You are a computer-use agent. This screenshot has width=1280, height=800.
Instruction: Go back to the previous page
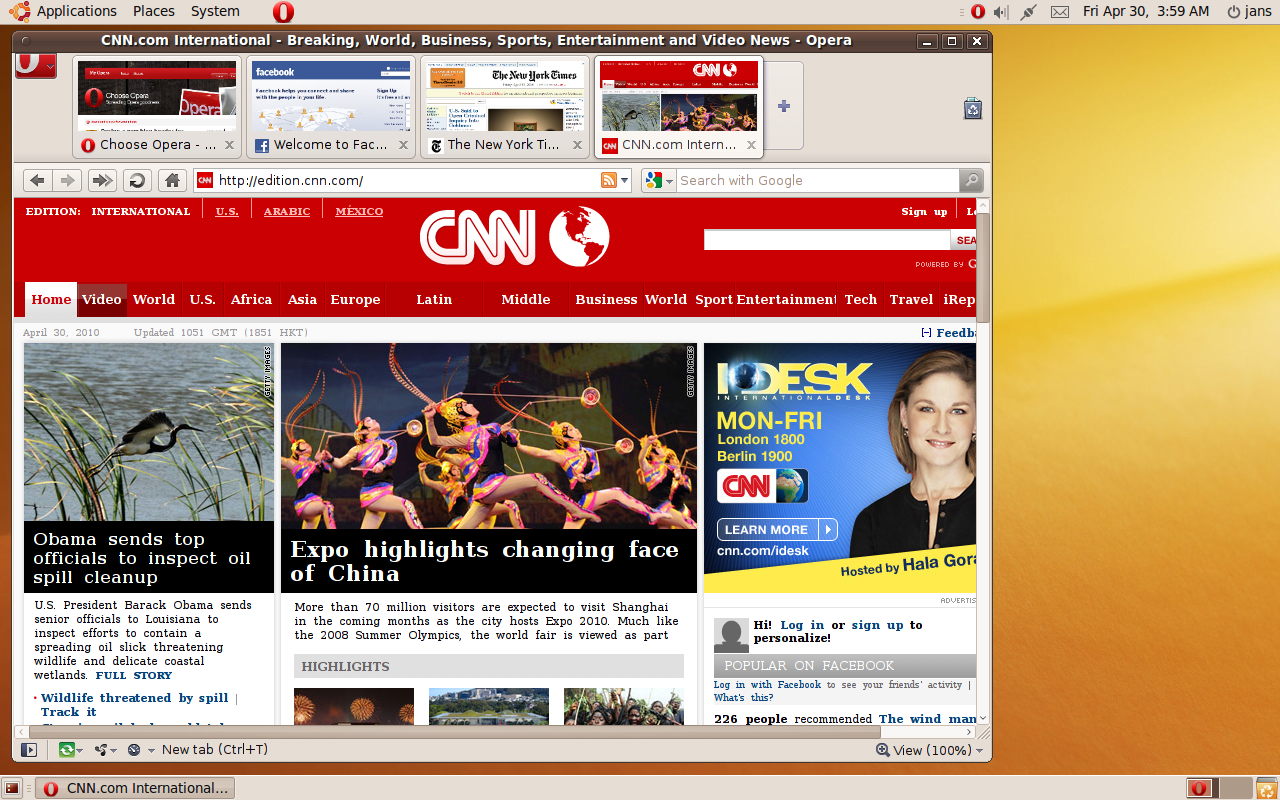point(37,180)
